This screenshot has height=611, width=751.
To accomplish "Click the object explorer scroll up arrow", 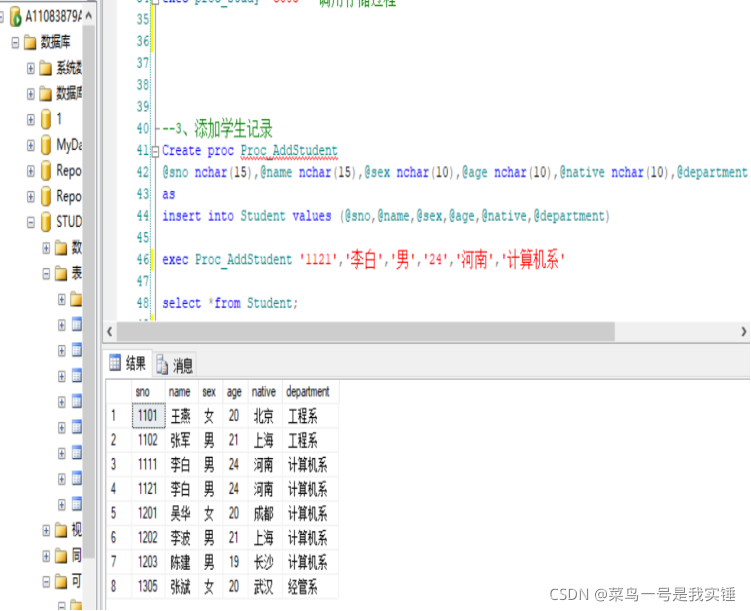I will click(x=89, y=16).
